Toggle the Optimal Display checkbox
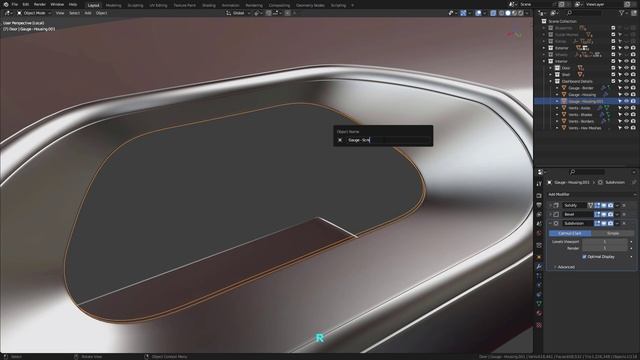The image size is (640, 360). 584,257
